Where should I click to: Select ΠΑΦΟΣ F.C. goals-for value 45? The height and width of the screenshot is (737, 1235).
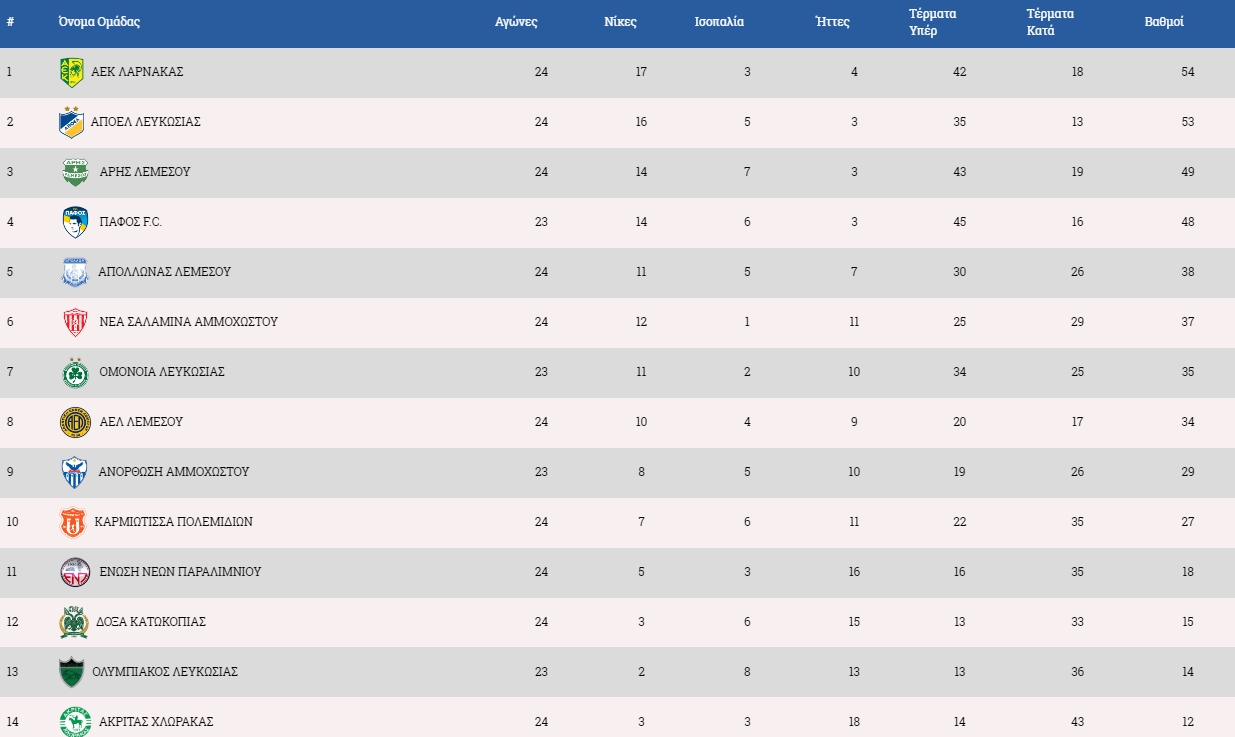pyautogui.click(x=960, y=222)
